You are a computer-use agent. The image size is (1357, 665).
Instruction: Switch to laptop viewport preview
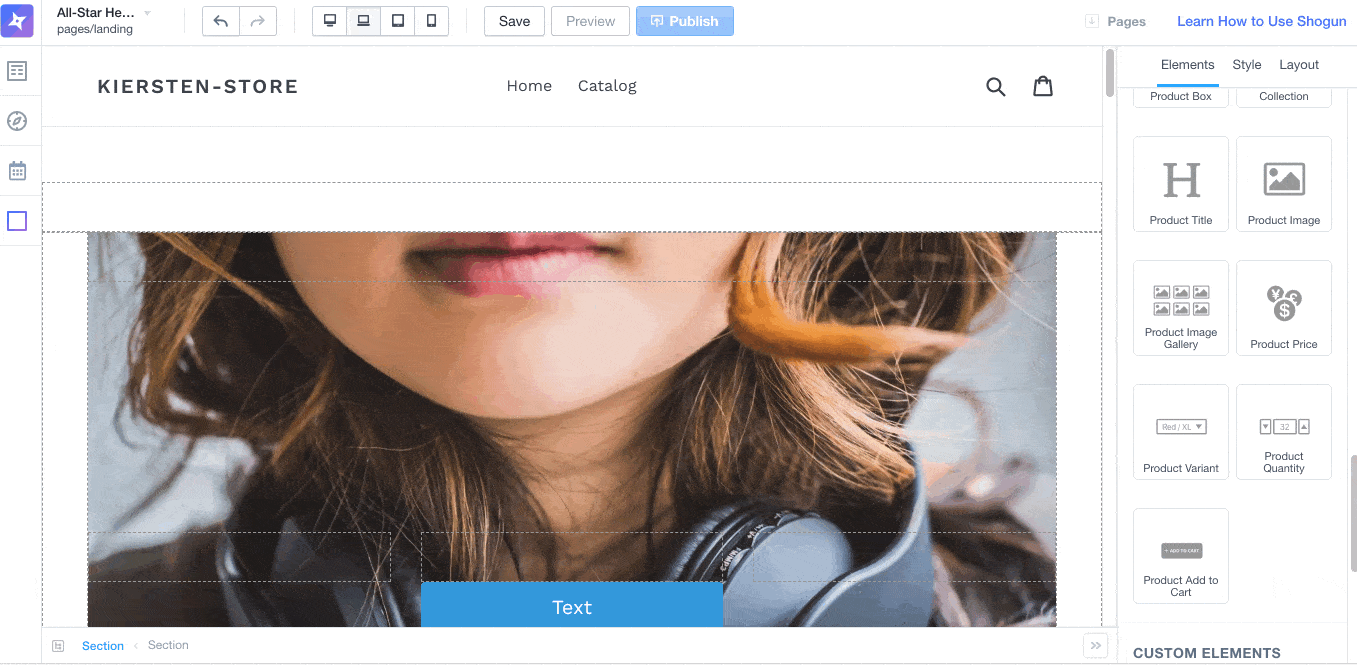point(364,21)
